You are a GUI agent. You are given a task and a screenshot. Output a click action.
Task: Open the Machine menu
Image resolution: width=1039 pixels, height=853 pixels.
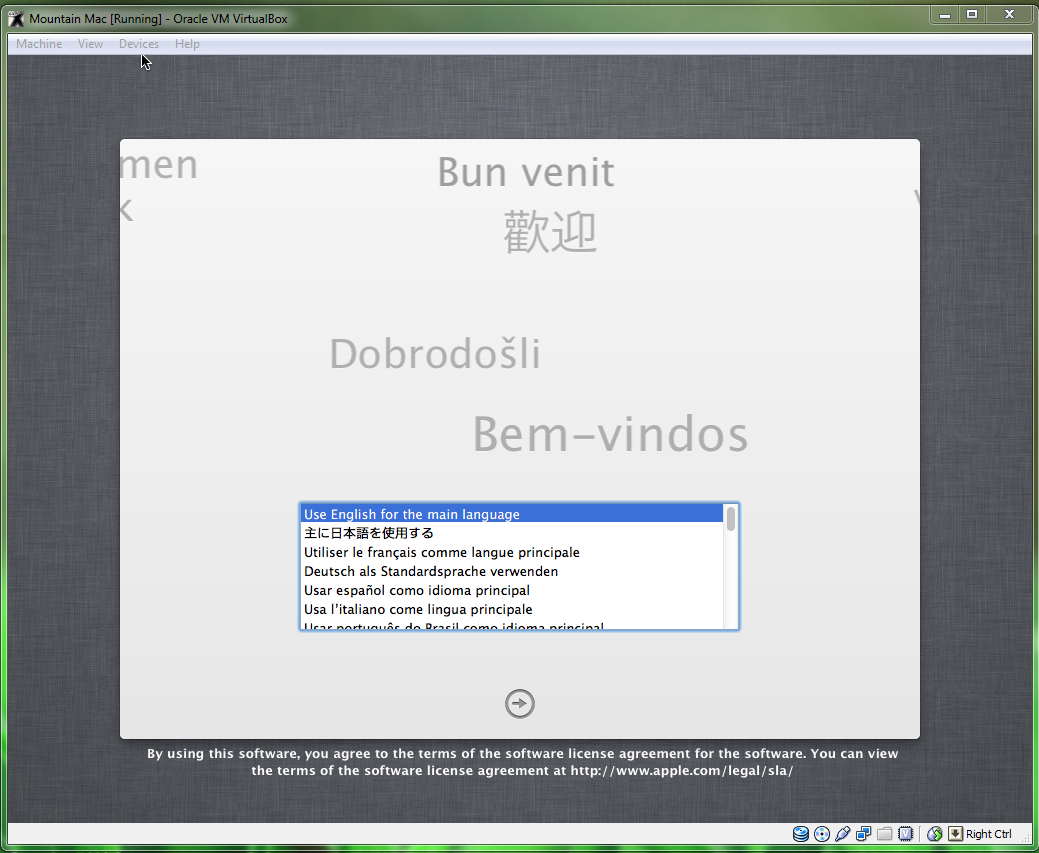[x=39, y=44]
